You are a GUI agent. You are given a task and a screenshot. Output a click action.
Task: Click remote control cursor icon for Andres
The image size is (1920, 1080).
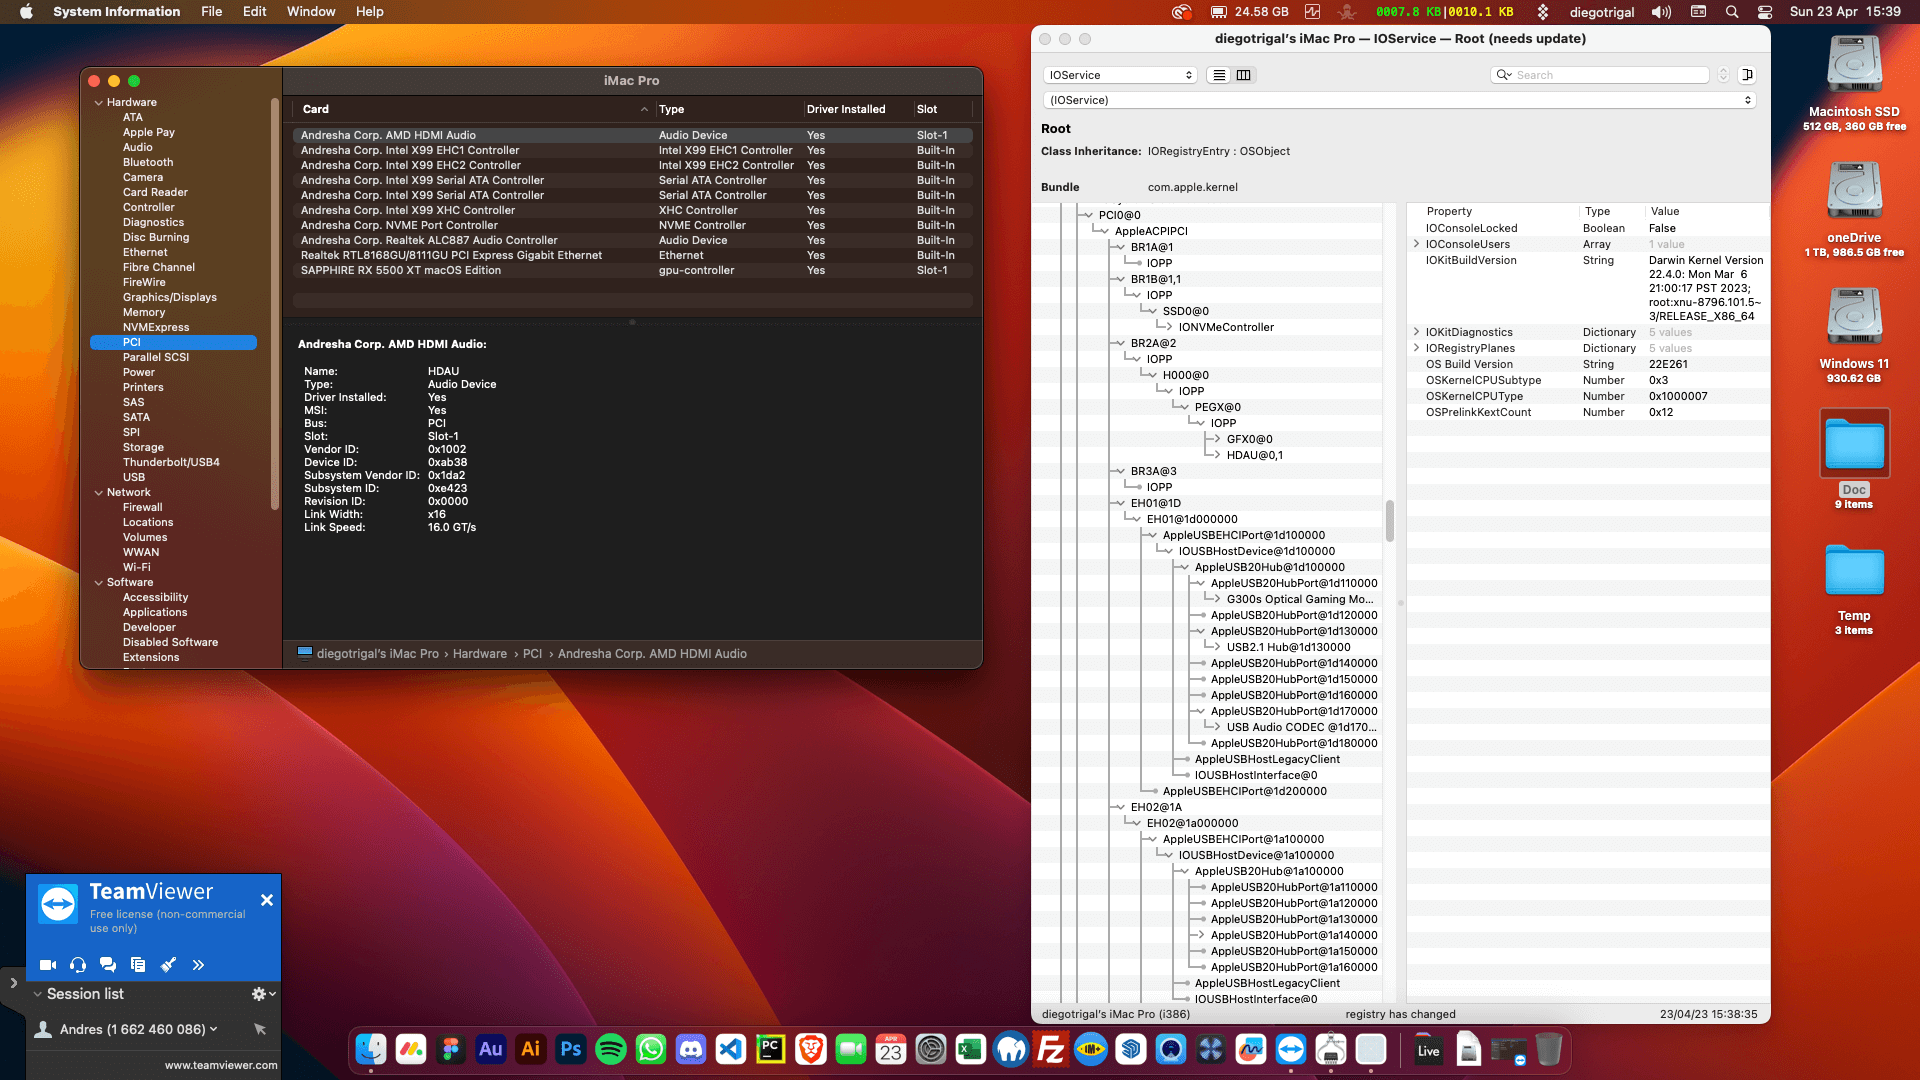260,1029
